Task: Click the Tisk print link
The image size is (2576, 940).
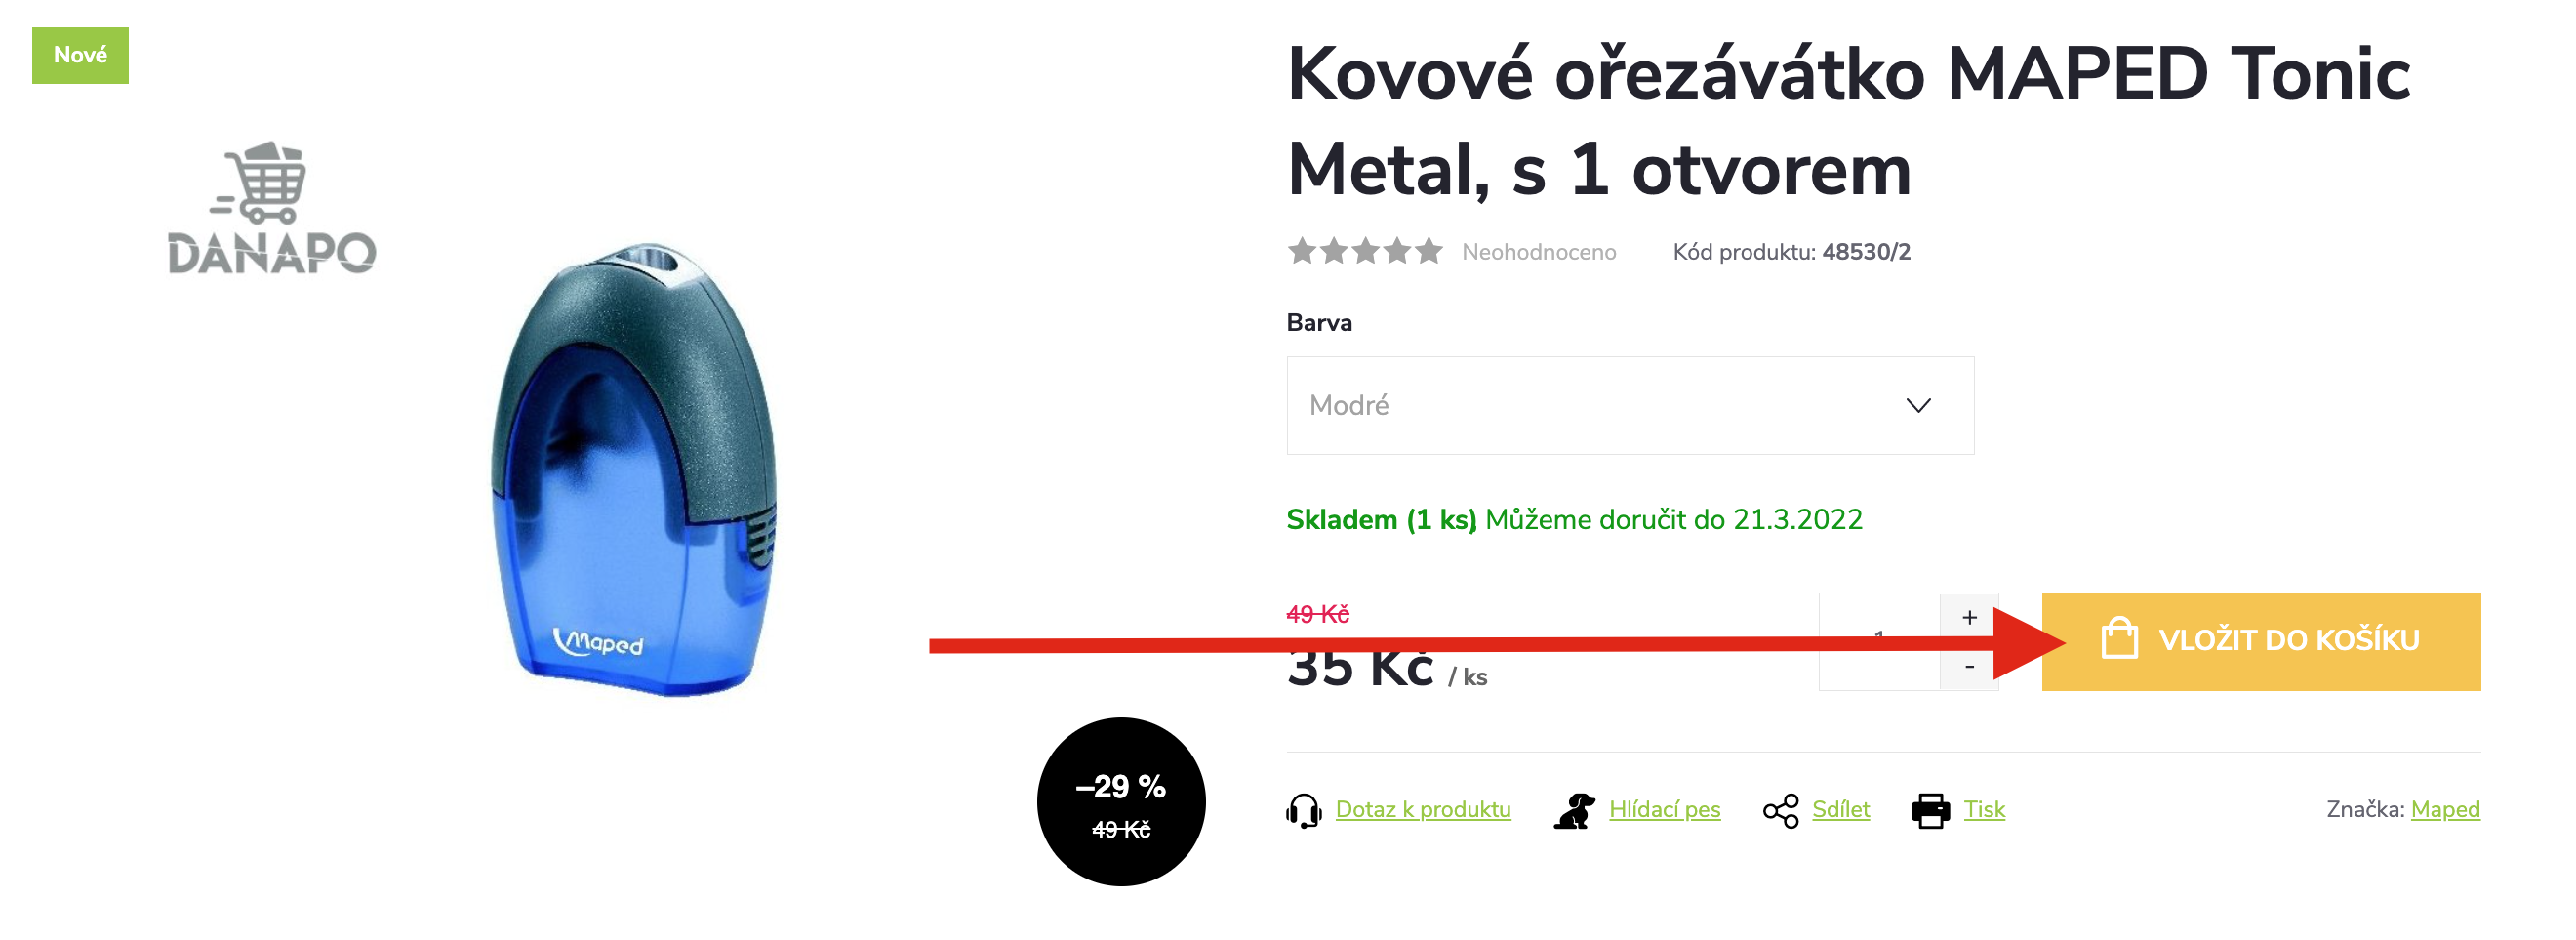Action: click(1983, 809)
